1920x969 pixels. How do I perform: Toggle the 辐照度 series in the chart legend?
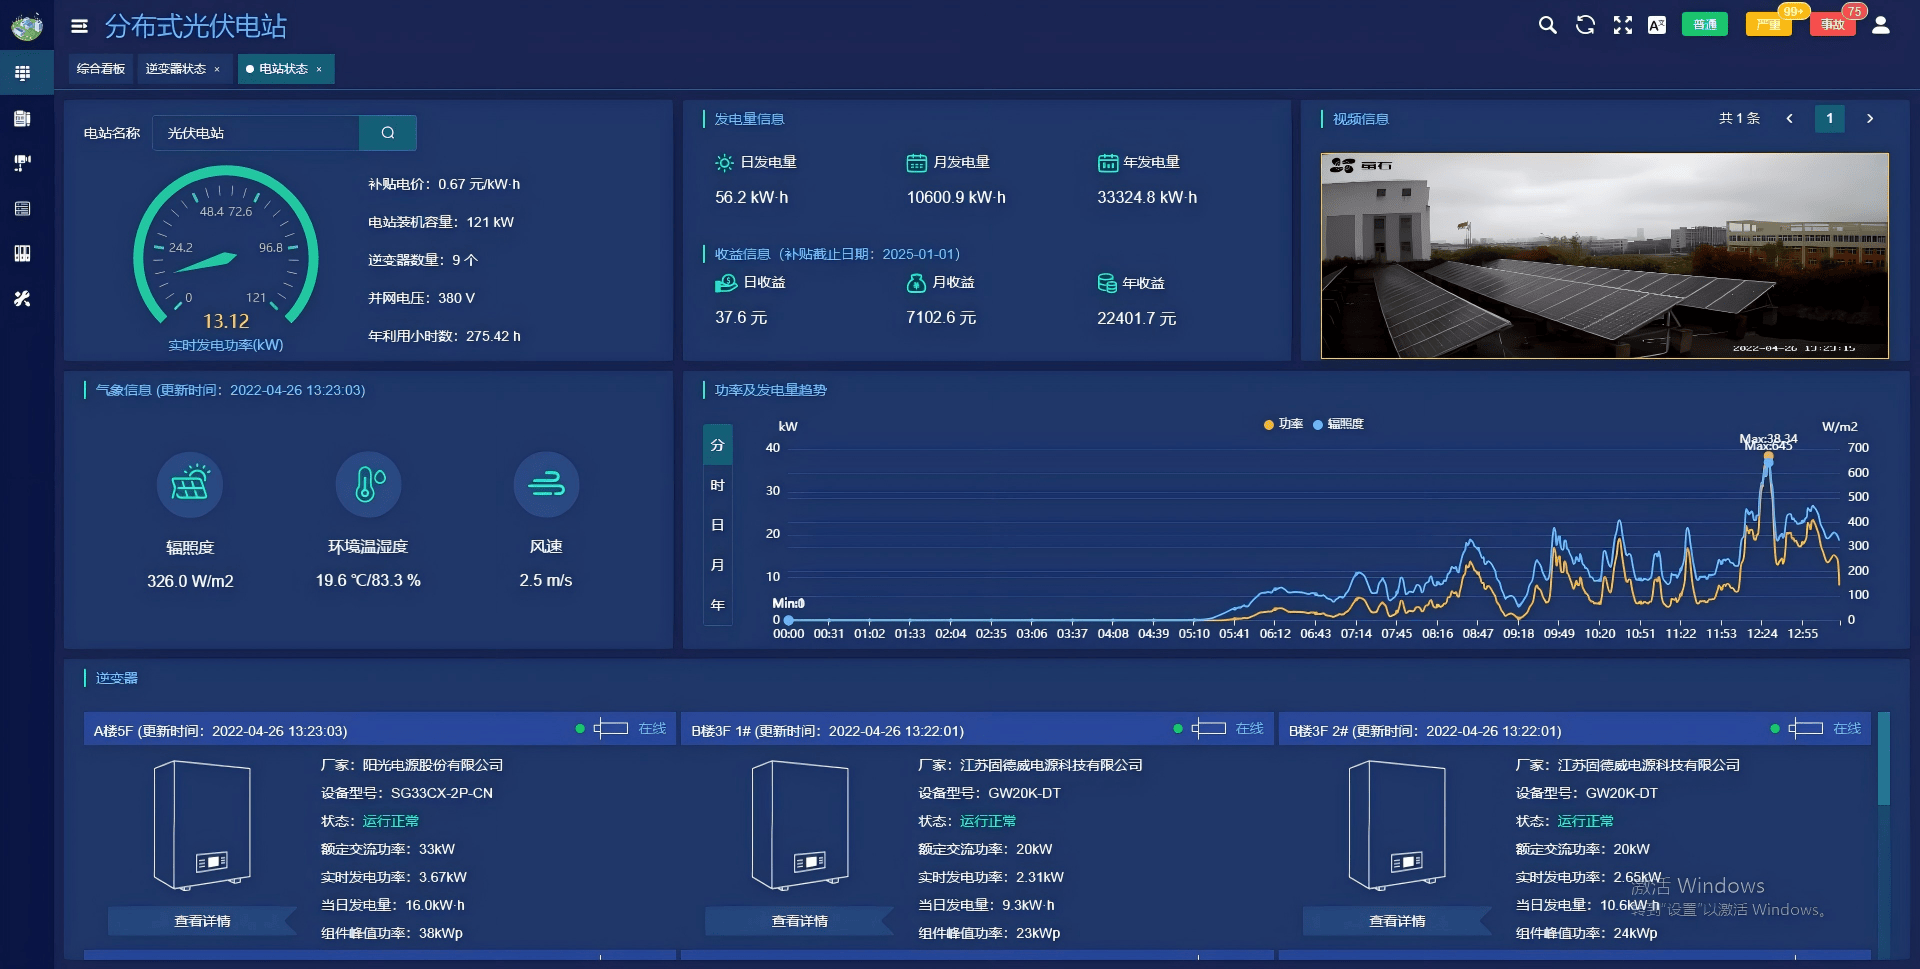pyautogui.click(x=1339, y=424)
